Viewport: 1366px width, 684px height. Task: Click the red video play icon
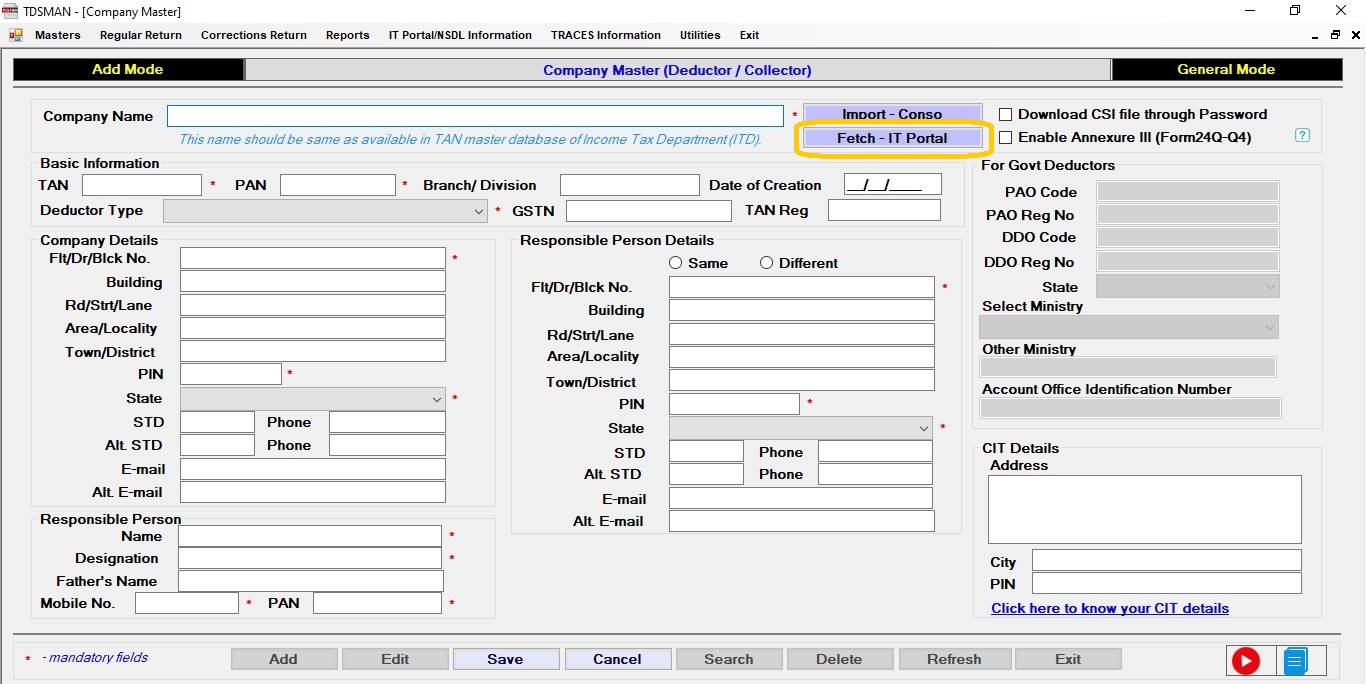tap(1245, 660)
